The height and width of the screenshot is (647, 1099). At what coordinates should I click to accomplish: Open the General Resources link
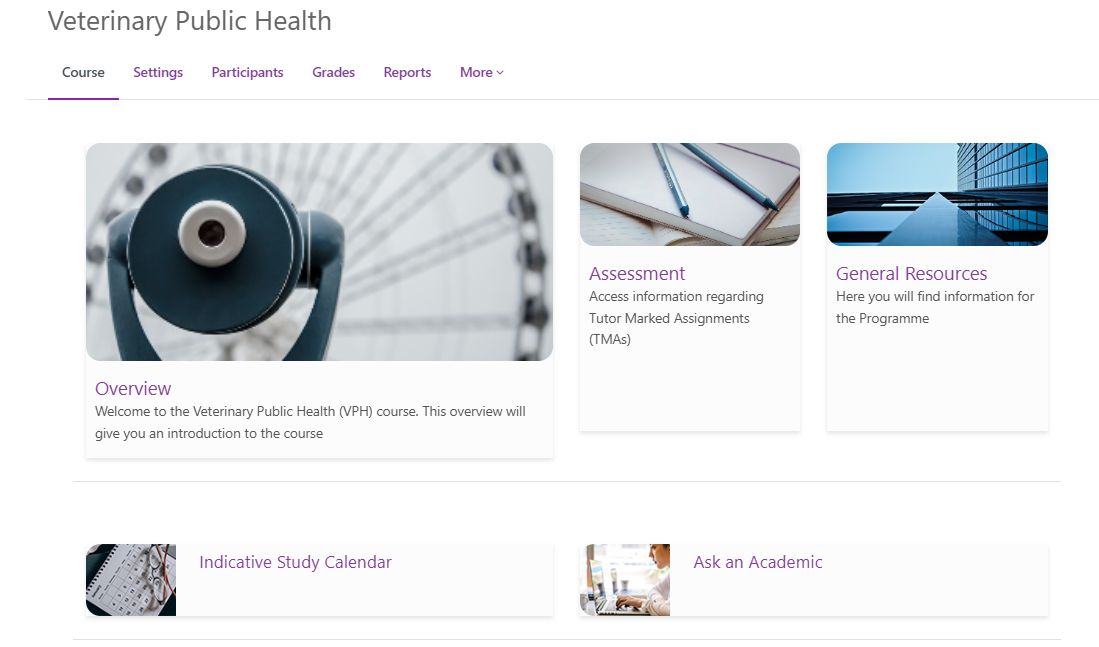911,273
